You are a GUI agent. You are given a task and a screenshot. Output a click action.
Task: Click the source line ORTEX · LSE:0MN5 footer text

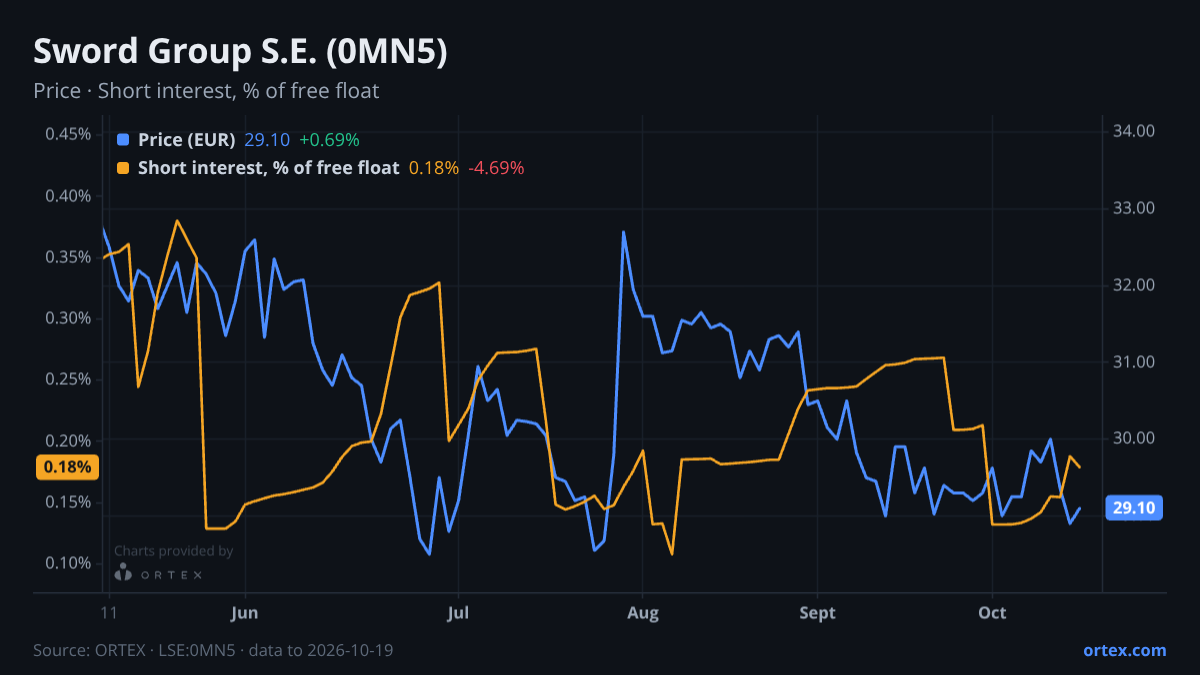point(213,650)
